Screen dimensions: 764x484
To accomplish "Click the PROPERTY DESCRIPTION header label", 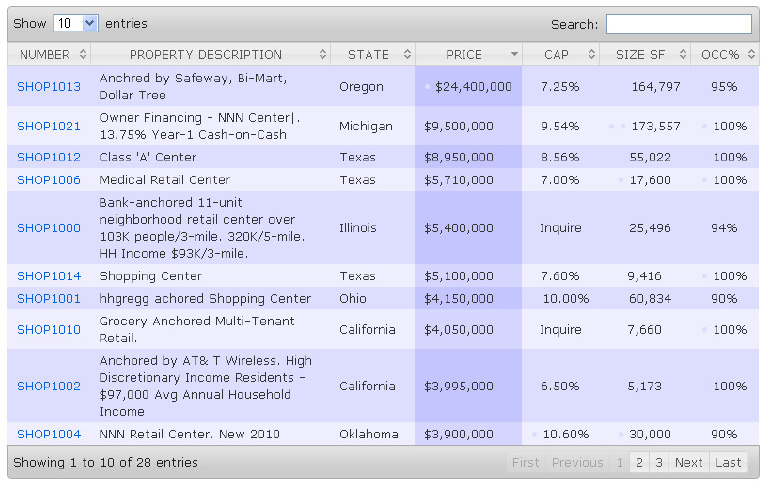I will 206,55.
